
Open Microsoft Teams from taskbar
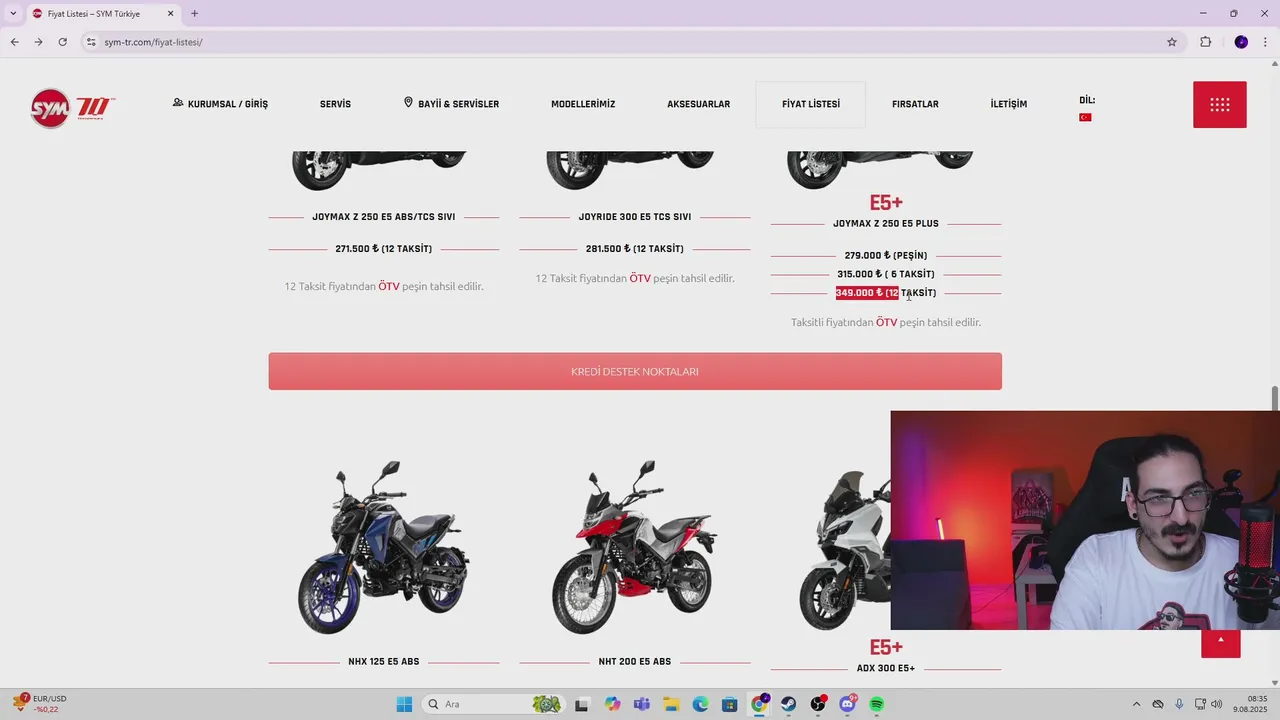point(641,704)
